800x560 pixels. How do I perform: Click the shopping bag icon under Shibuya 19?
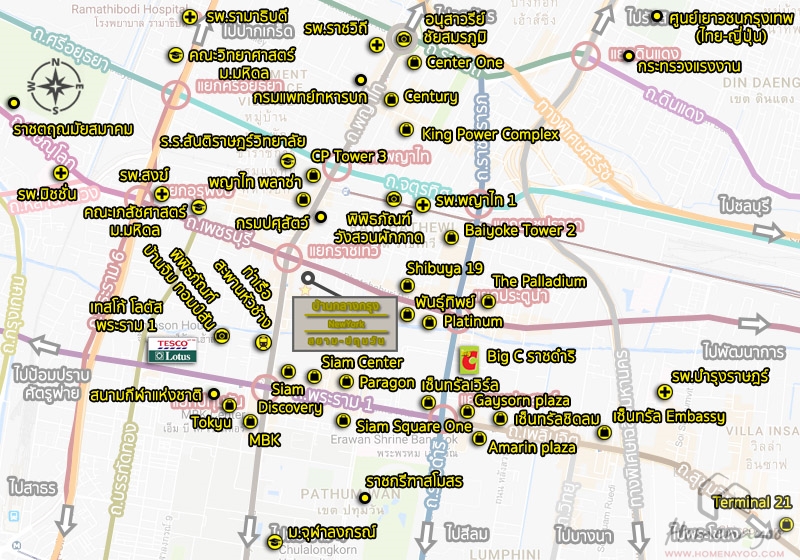click(407, 285)
